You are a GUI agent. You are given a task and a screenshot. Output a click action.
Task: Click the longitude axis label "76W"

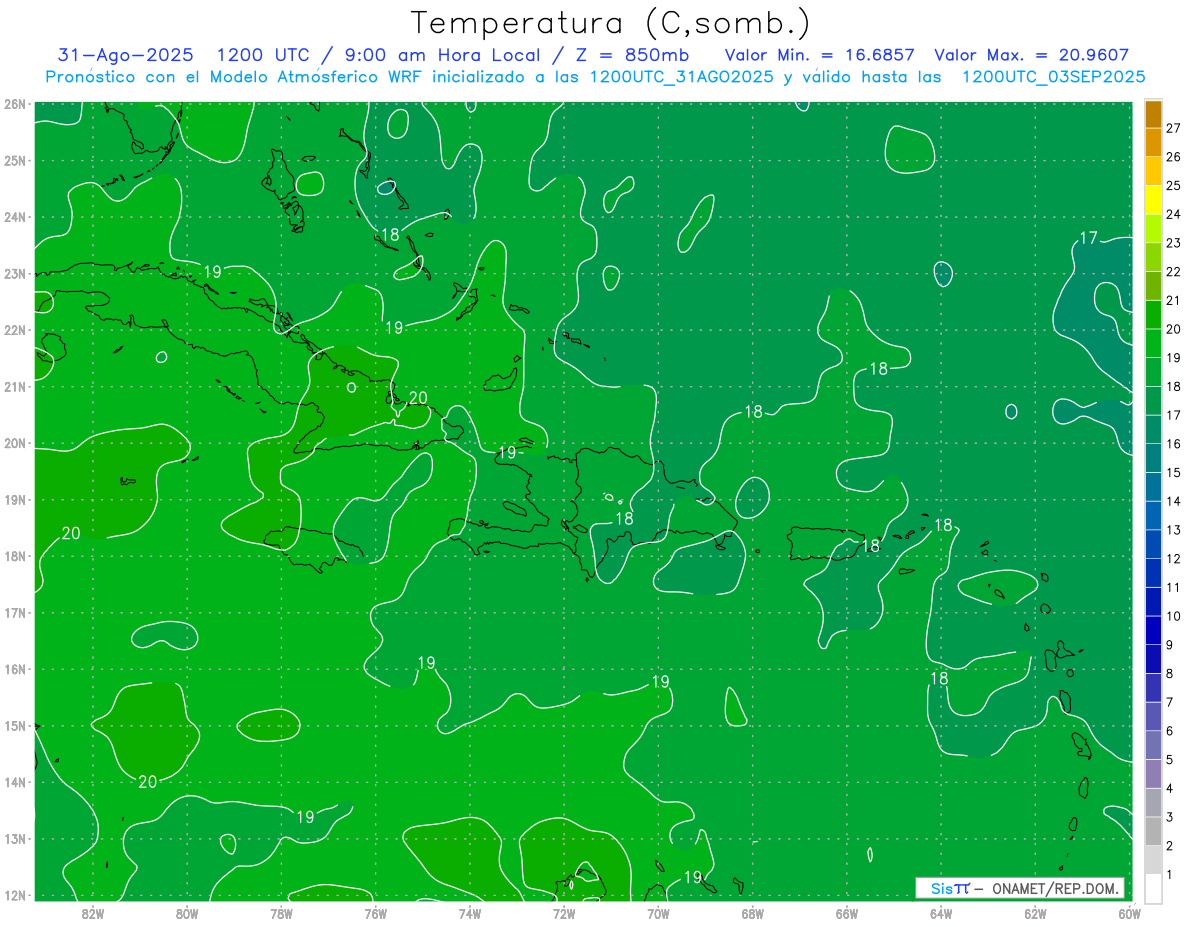point(375,912)
